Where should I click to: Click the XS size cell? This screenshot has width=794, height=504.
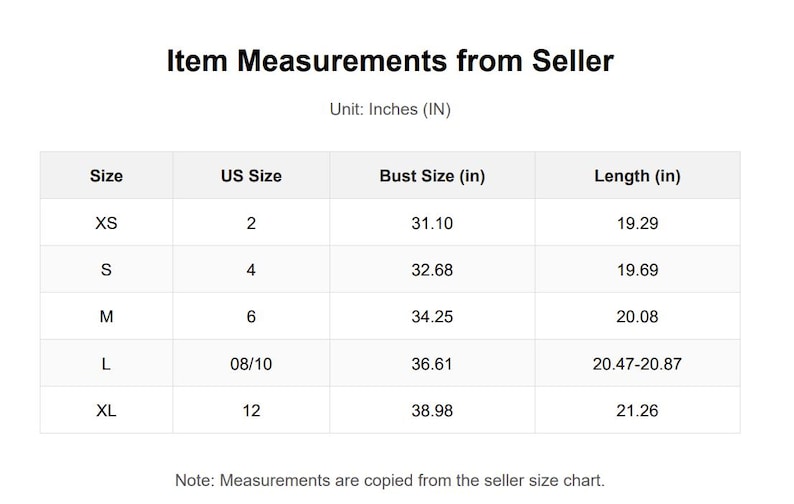click(x=106, y=223)
